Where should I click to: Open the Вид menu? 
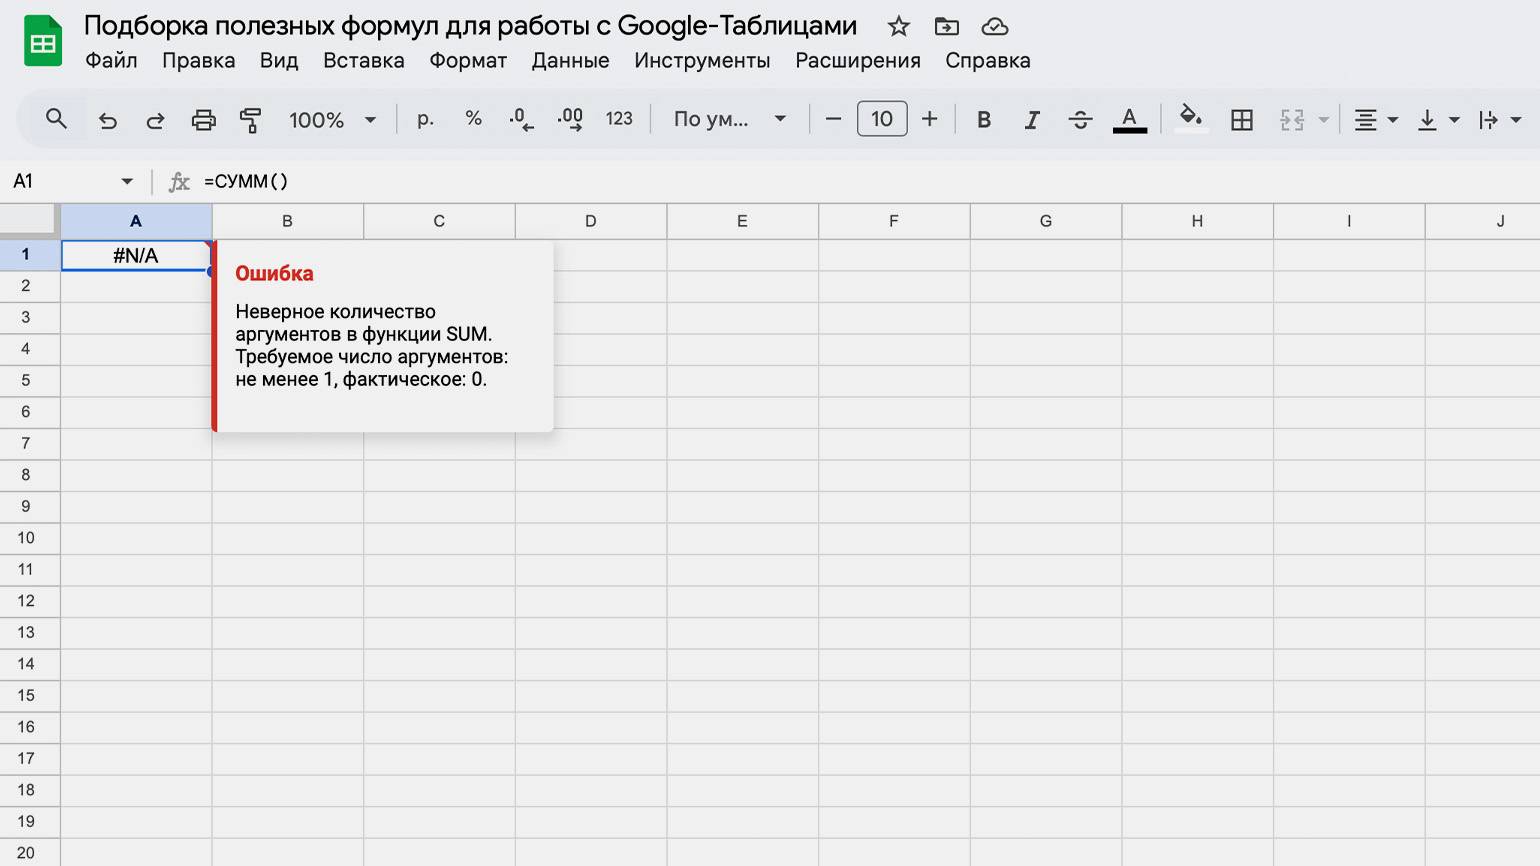point(279,60)
